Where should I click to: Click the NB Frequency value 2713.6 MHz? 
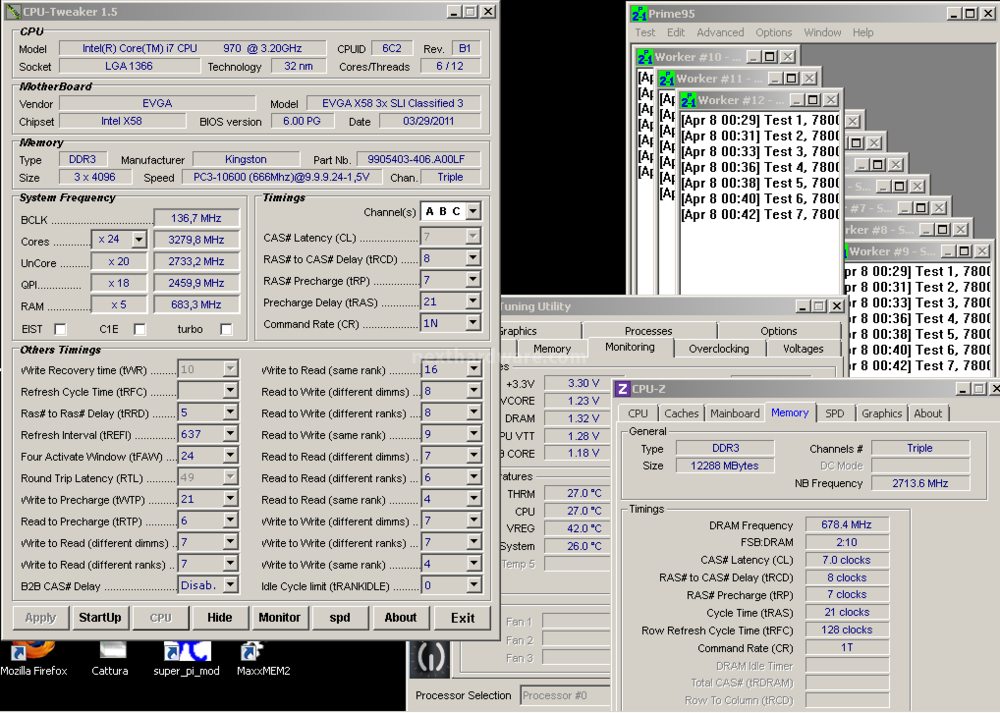pyautogui.click(x=920, y=483)
